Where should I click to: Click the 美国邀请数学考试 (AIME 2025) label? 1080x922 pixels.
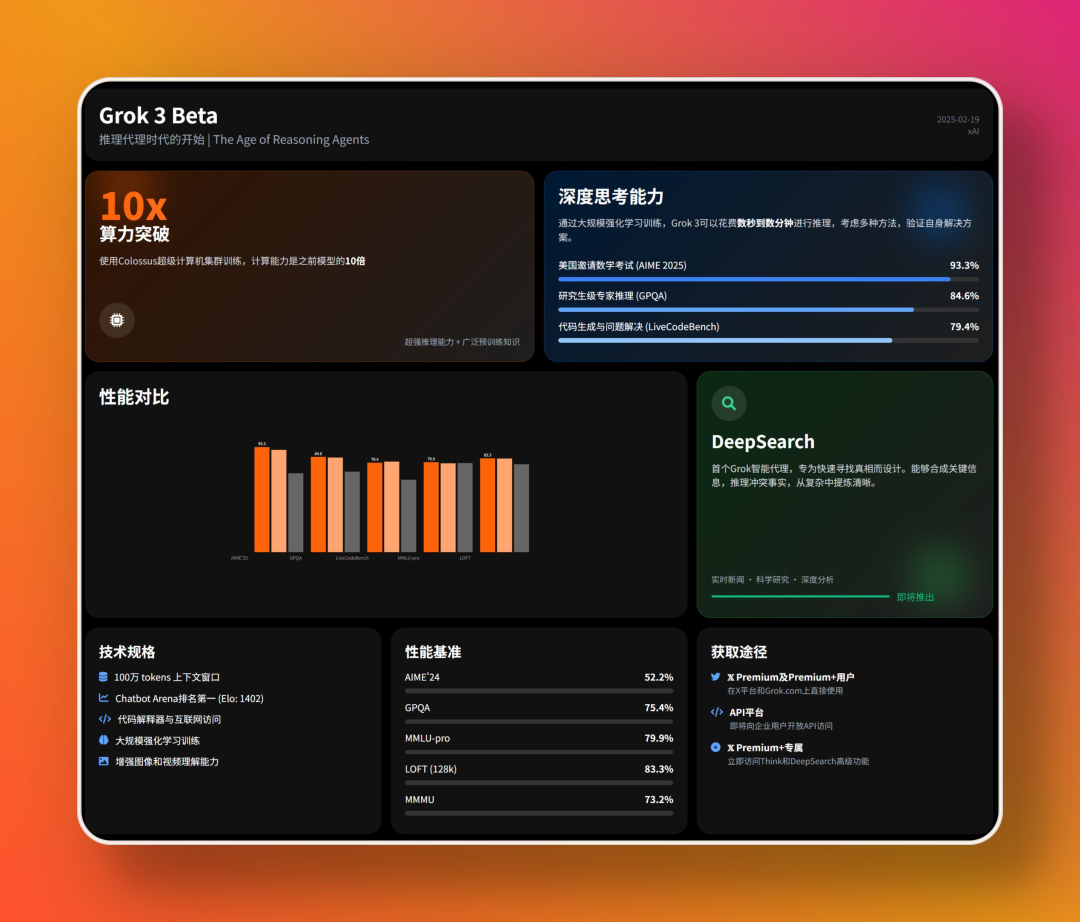(x=622, y=265)
